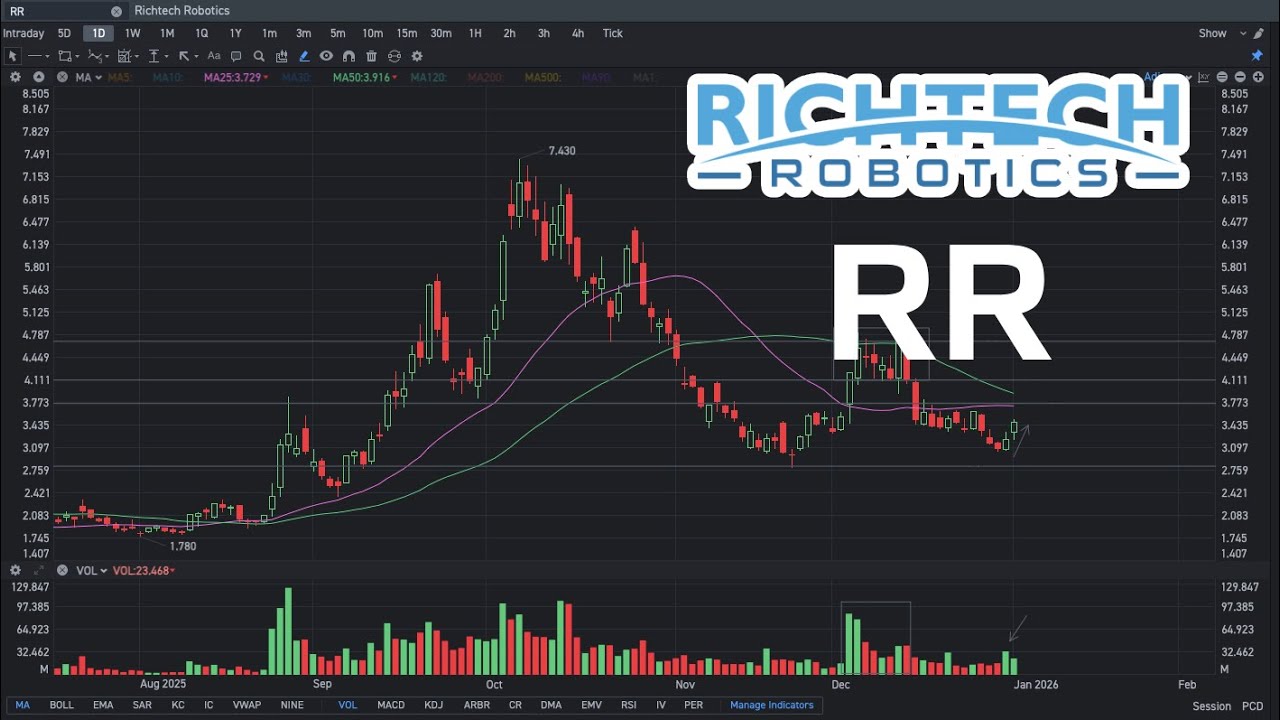Screen dimensions: 1280x720
Task: Click the paintbrush theme icon
Action: (x=1258, y=33)
